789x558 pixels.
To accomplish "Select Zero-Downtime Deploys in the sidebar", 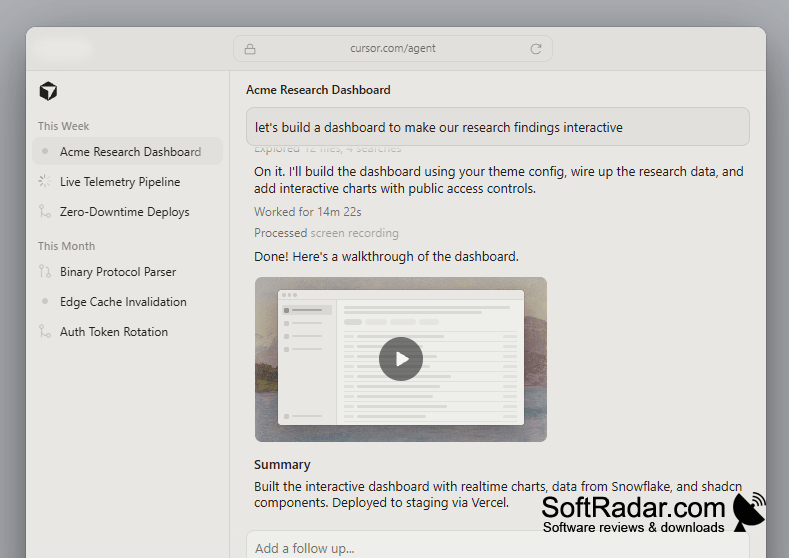I will coord(127,212).
